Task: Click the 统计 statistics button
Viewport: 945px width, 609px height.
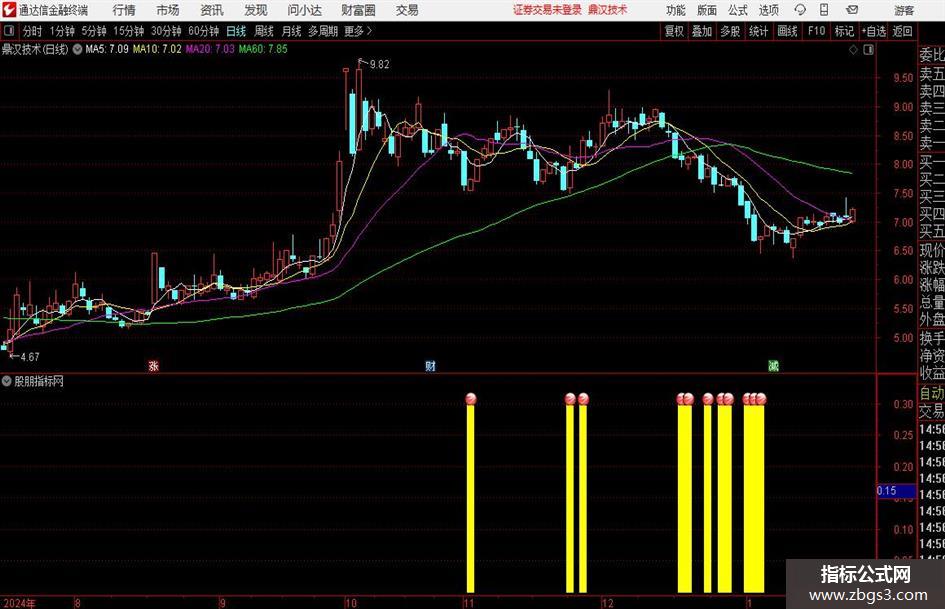Action: pyautogui.click(x=758, y=31)
